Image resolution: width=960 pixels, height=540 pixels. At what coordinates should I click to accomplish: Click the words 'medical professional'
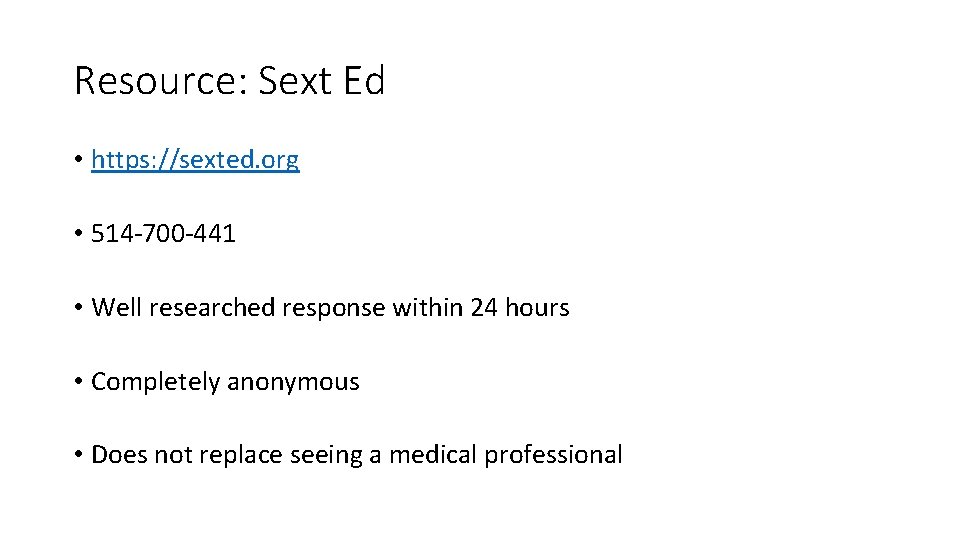click(x=505, y=455)
